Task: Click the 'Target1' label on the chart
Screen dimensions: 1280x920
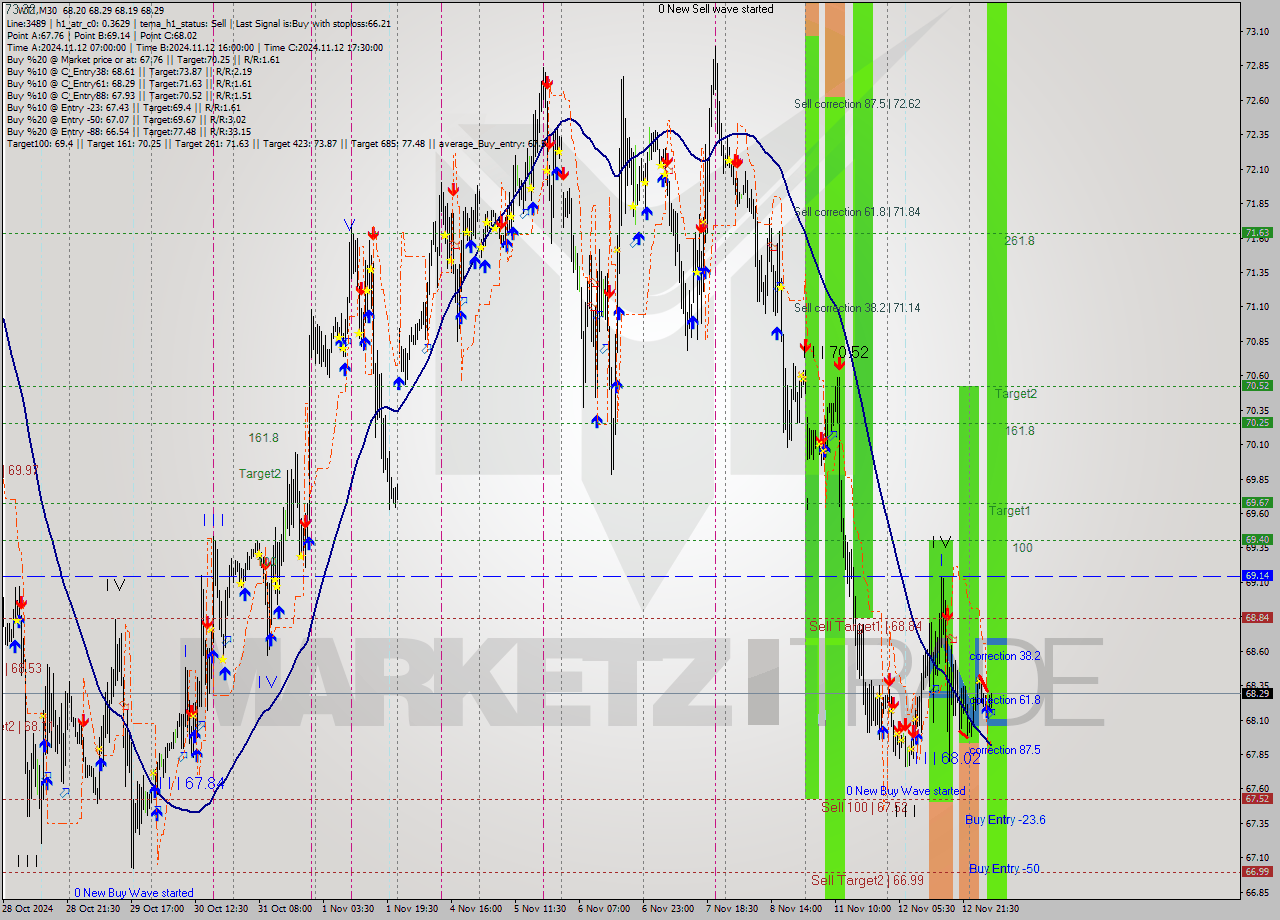Action: point(1009,511)
